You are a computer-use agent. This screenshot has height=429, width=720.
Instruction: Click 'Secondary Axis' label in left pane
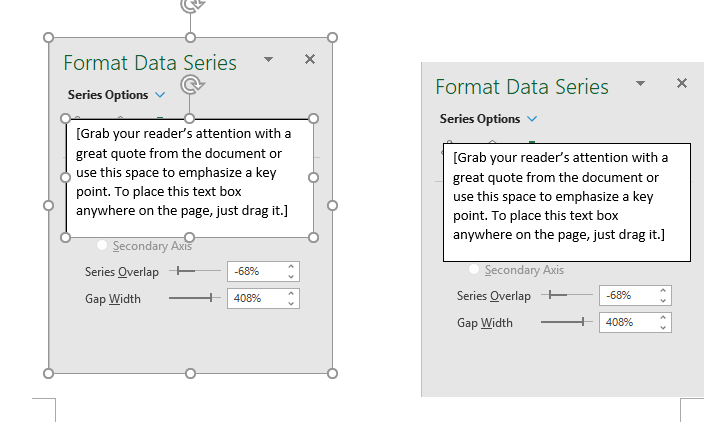pos(152,246)
